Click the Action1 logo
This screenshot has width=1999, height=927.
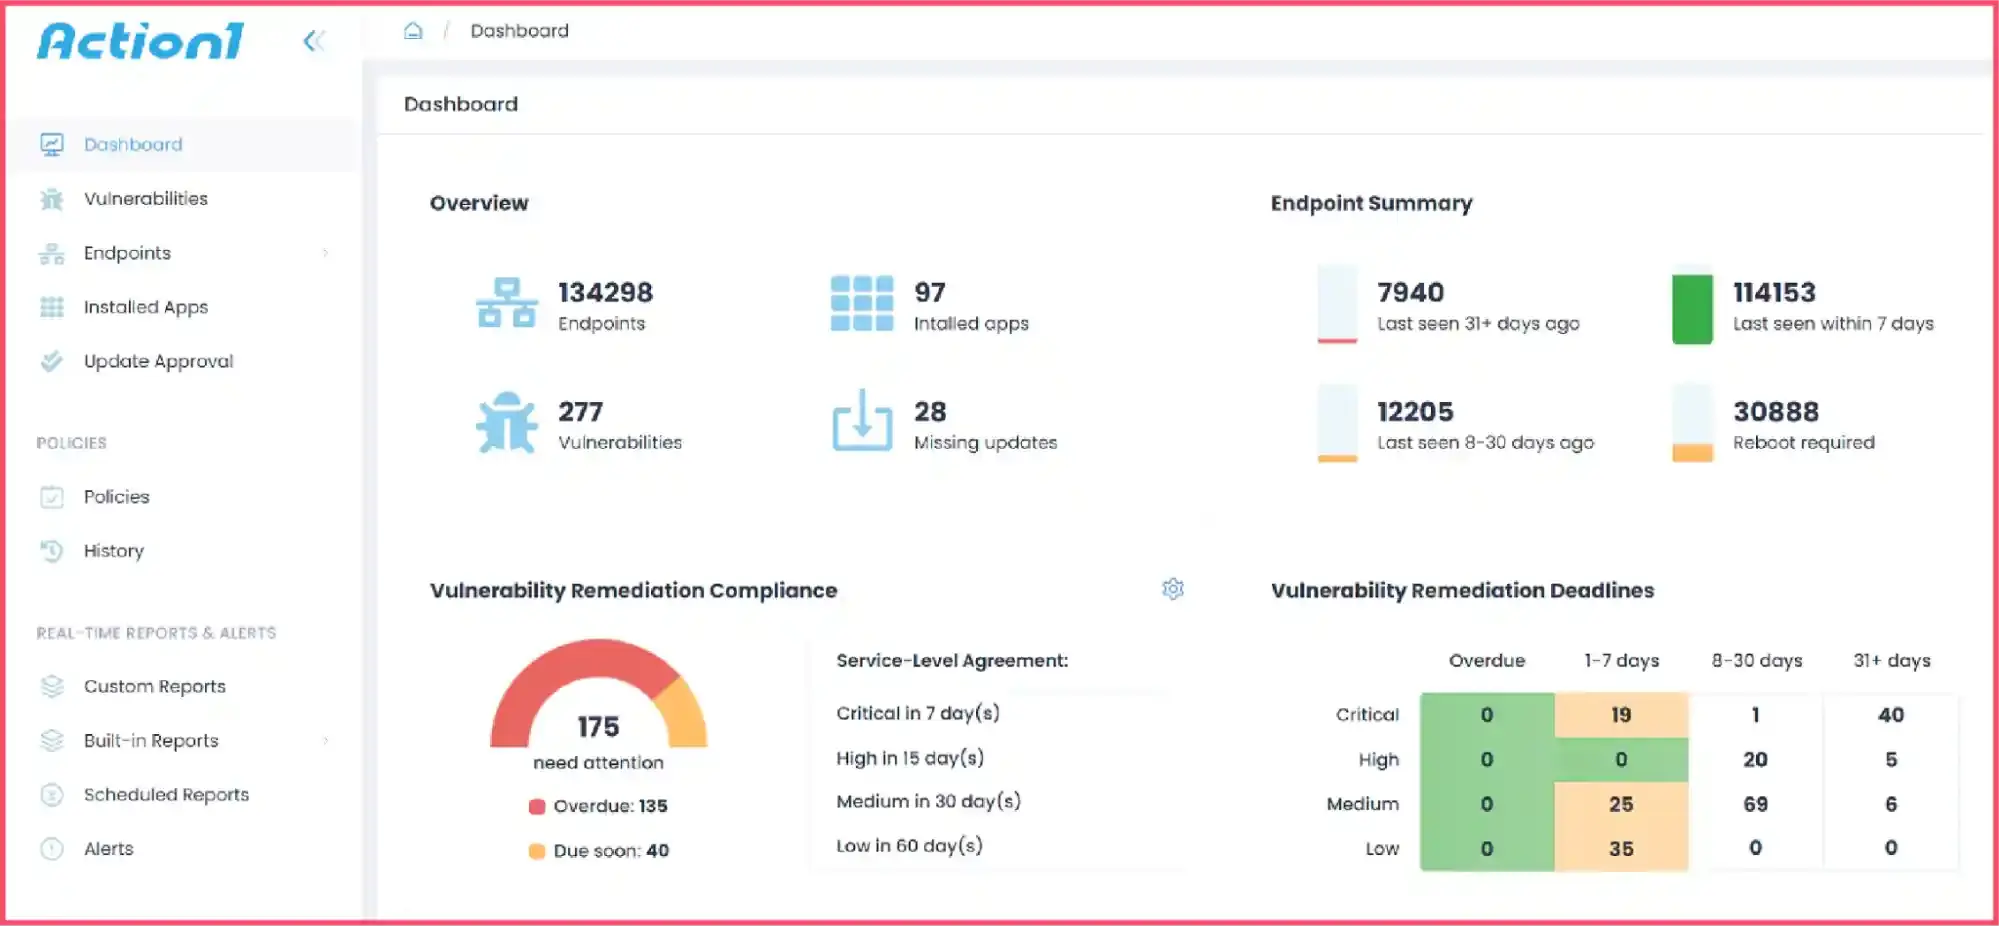coord(140,41)
